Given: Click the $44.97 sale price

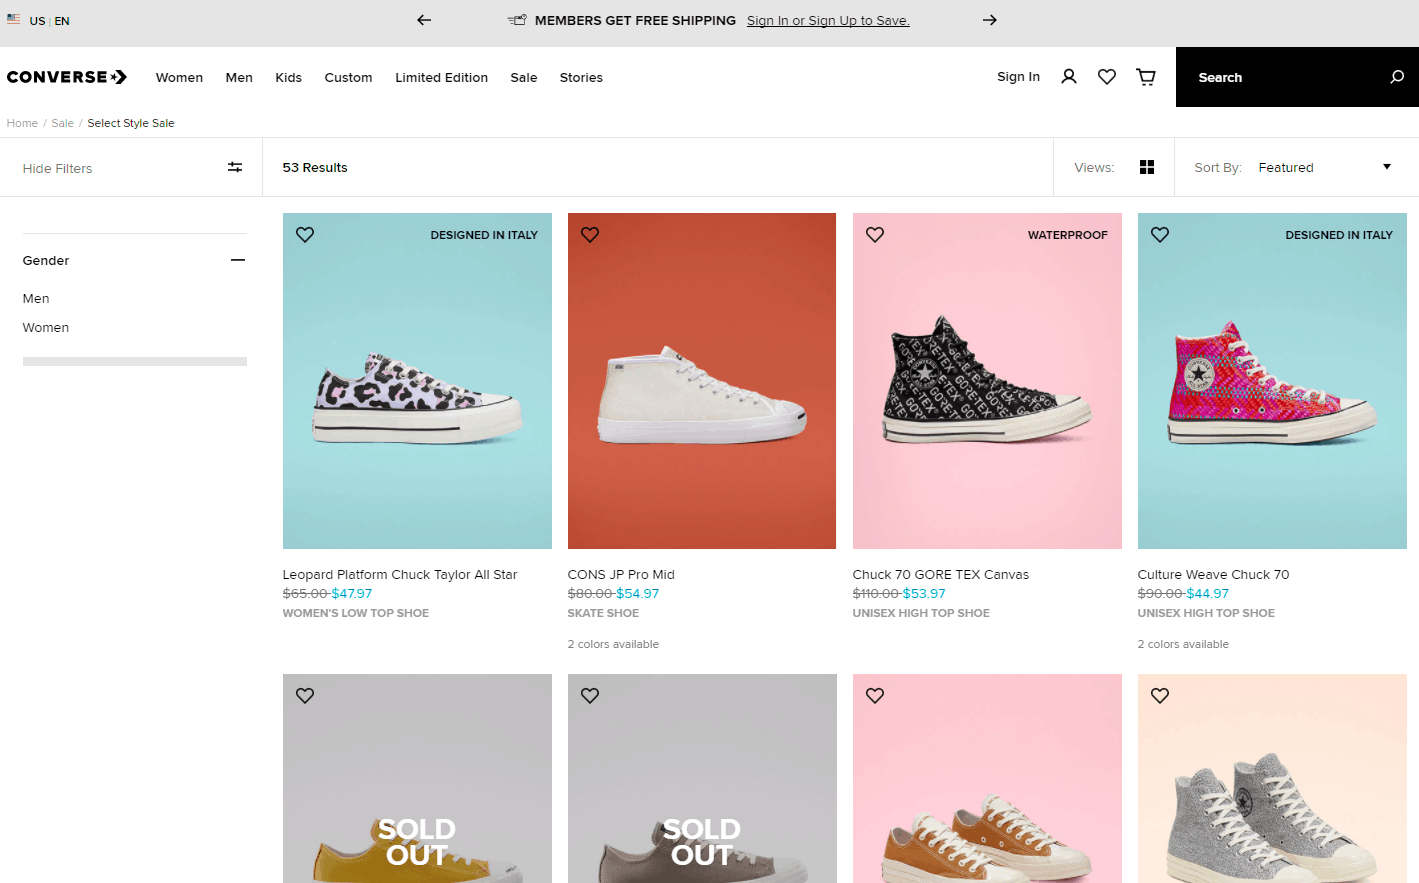Looking at the screenshot, I should (x=1208, y=593).
